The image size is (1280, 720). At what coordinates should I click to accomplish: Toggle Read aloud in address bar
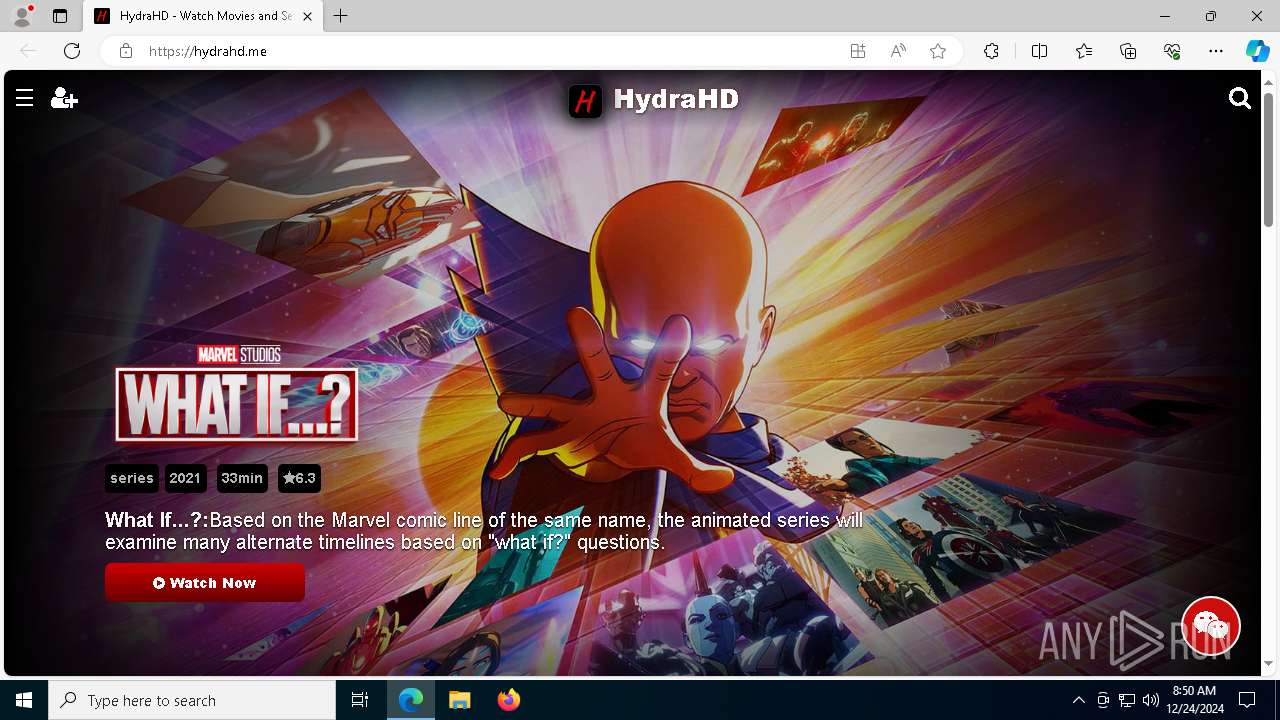898,51
